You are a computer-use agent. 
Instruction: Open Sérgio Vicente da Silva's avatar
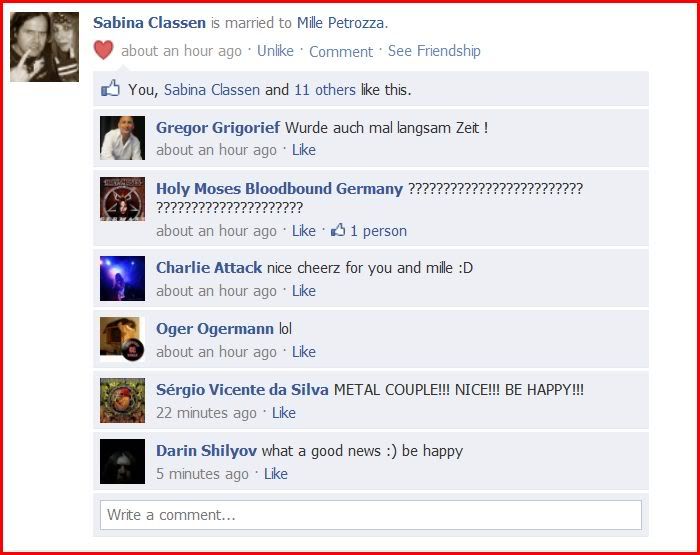(122, 401)
